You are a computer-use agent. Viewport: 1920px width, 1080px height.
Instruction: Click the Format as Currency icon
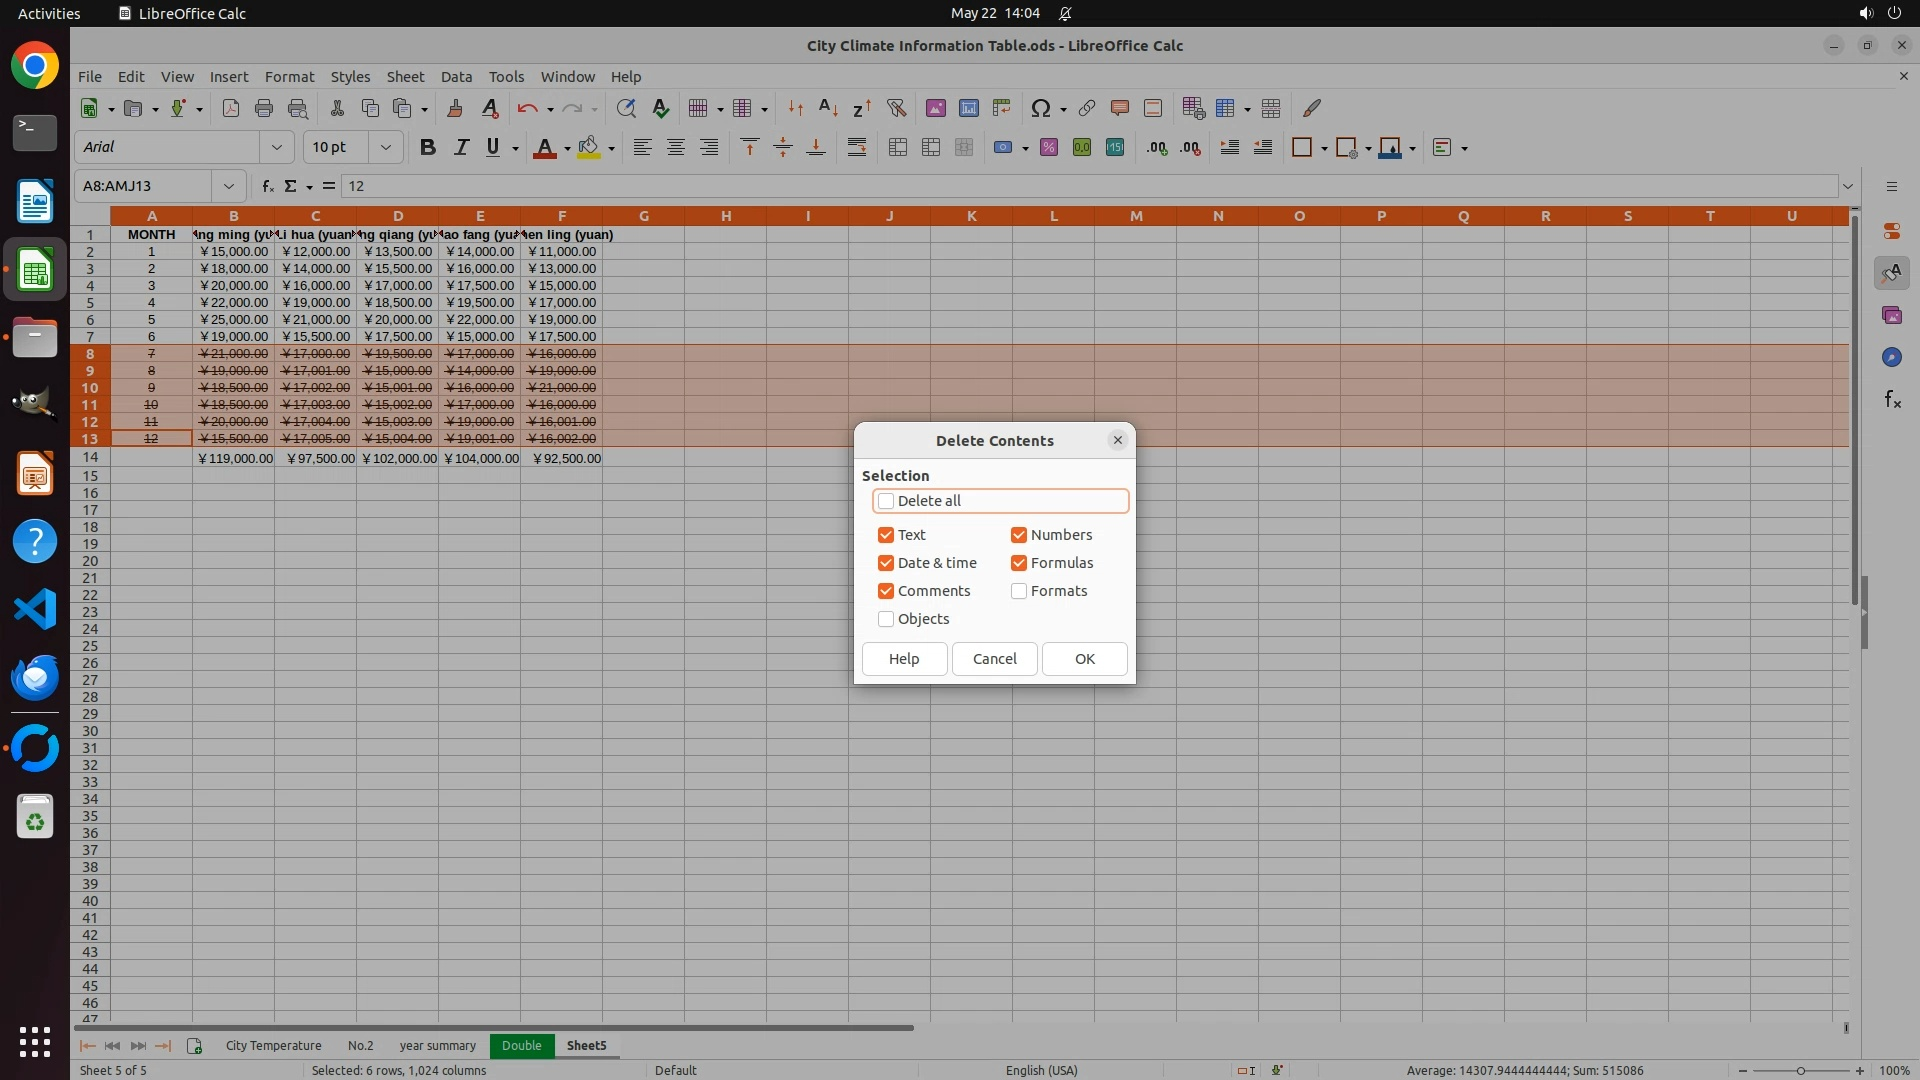(x=1003, y=148)
